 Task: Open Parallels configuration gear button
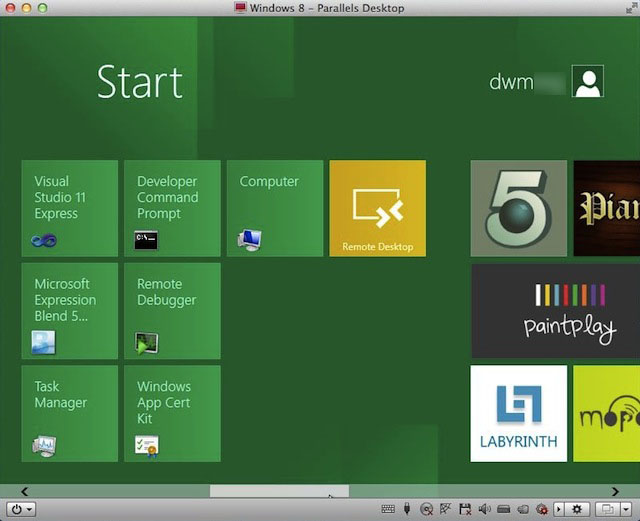click(577, 509)
